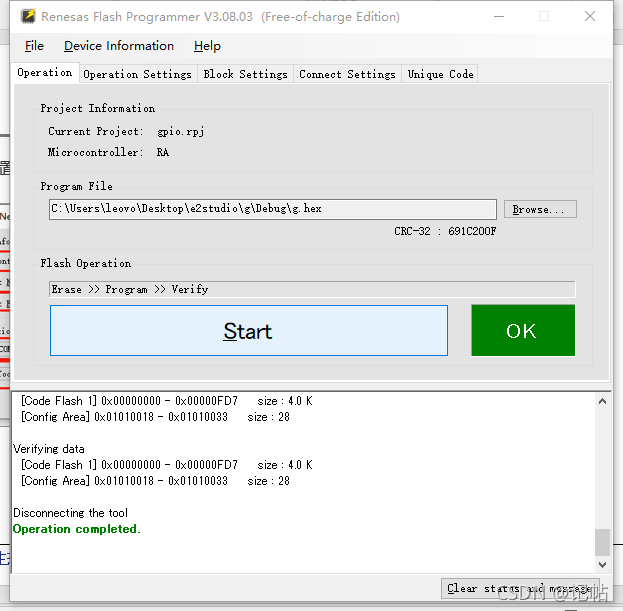Switch to the Connect Settings tab
Viewport: 623px width, 611px height.
347,74
